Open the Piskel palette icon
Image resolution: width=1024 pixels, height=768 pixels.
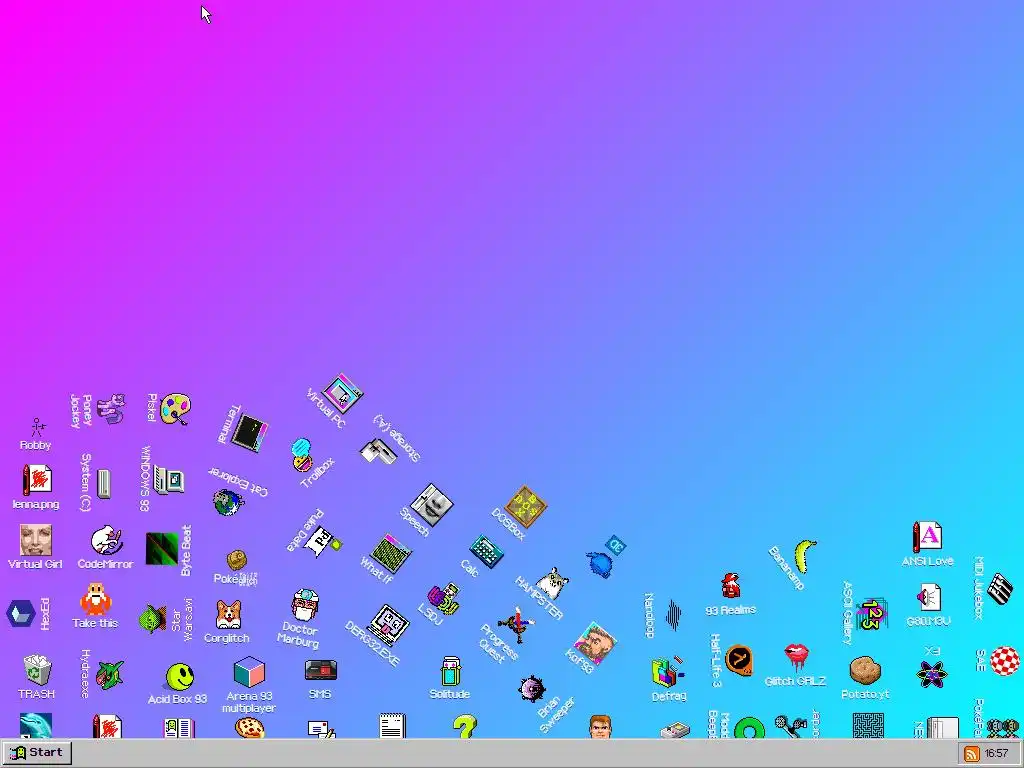[x=175, y=409]
